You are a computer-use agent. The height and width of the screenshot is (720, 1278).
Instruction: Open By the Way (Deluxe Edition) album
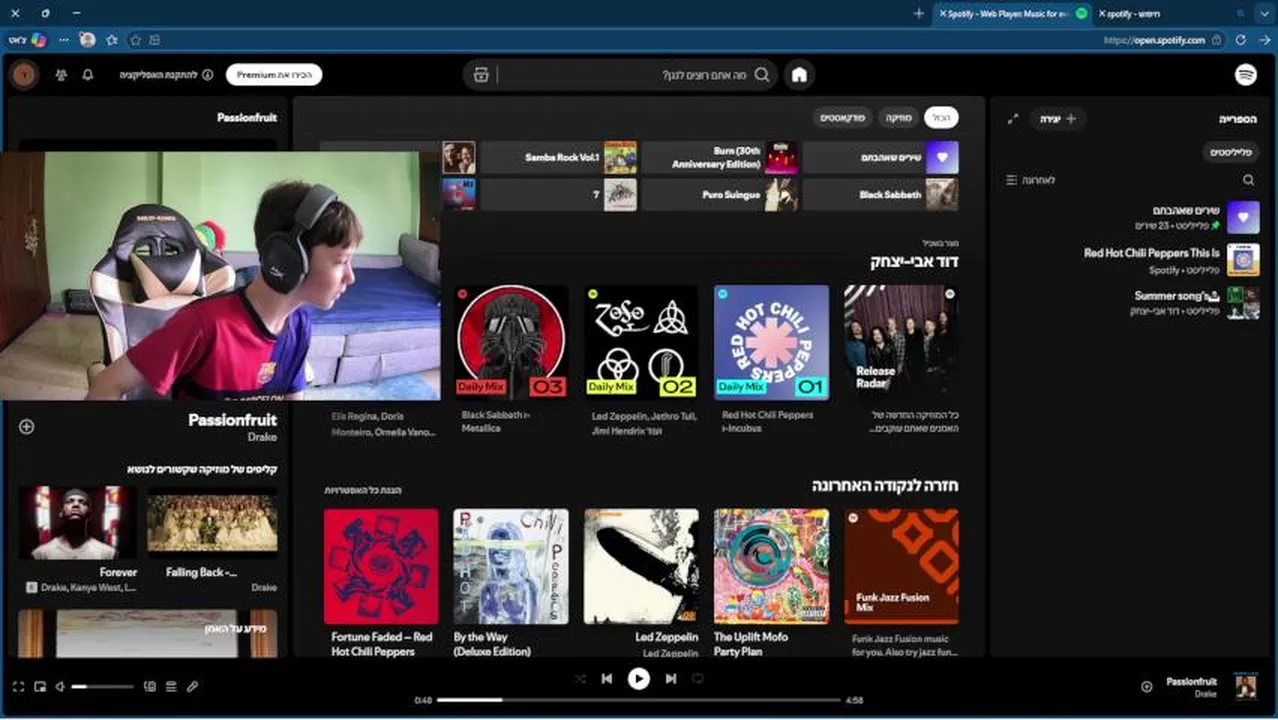point(511,581)
